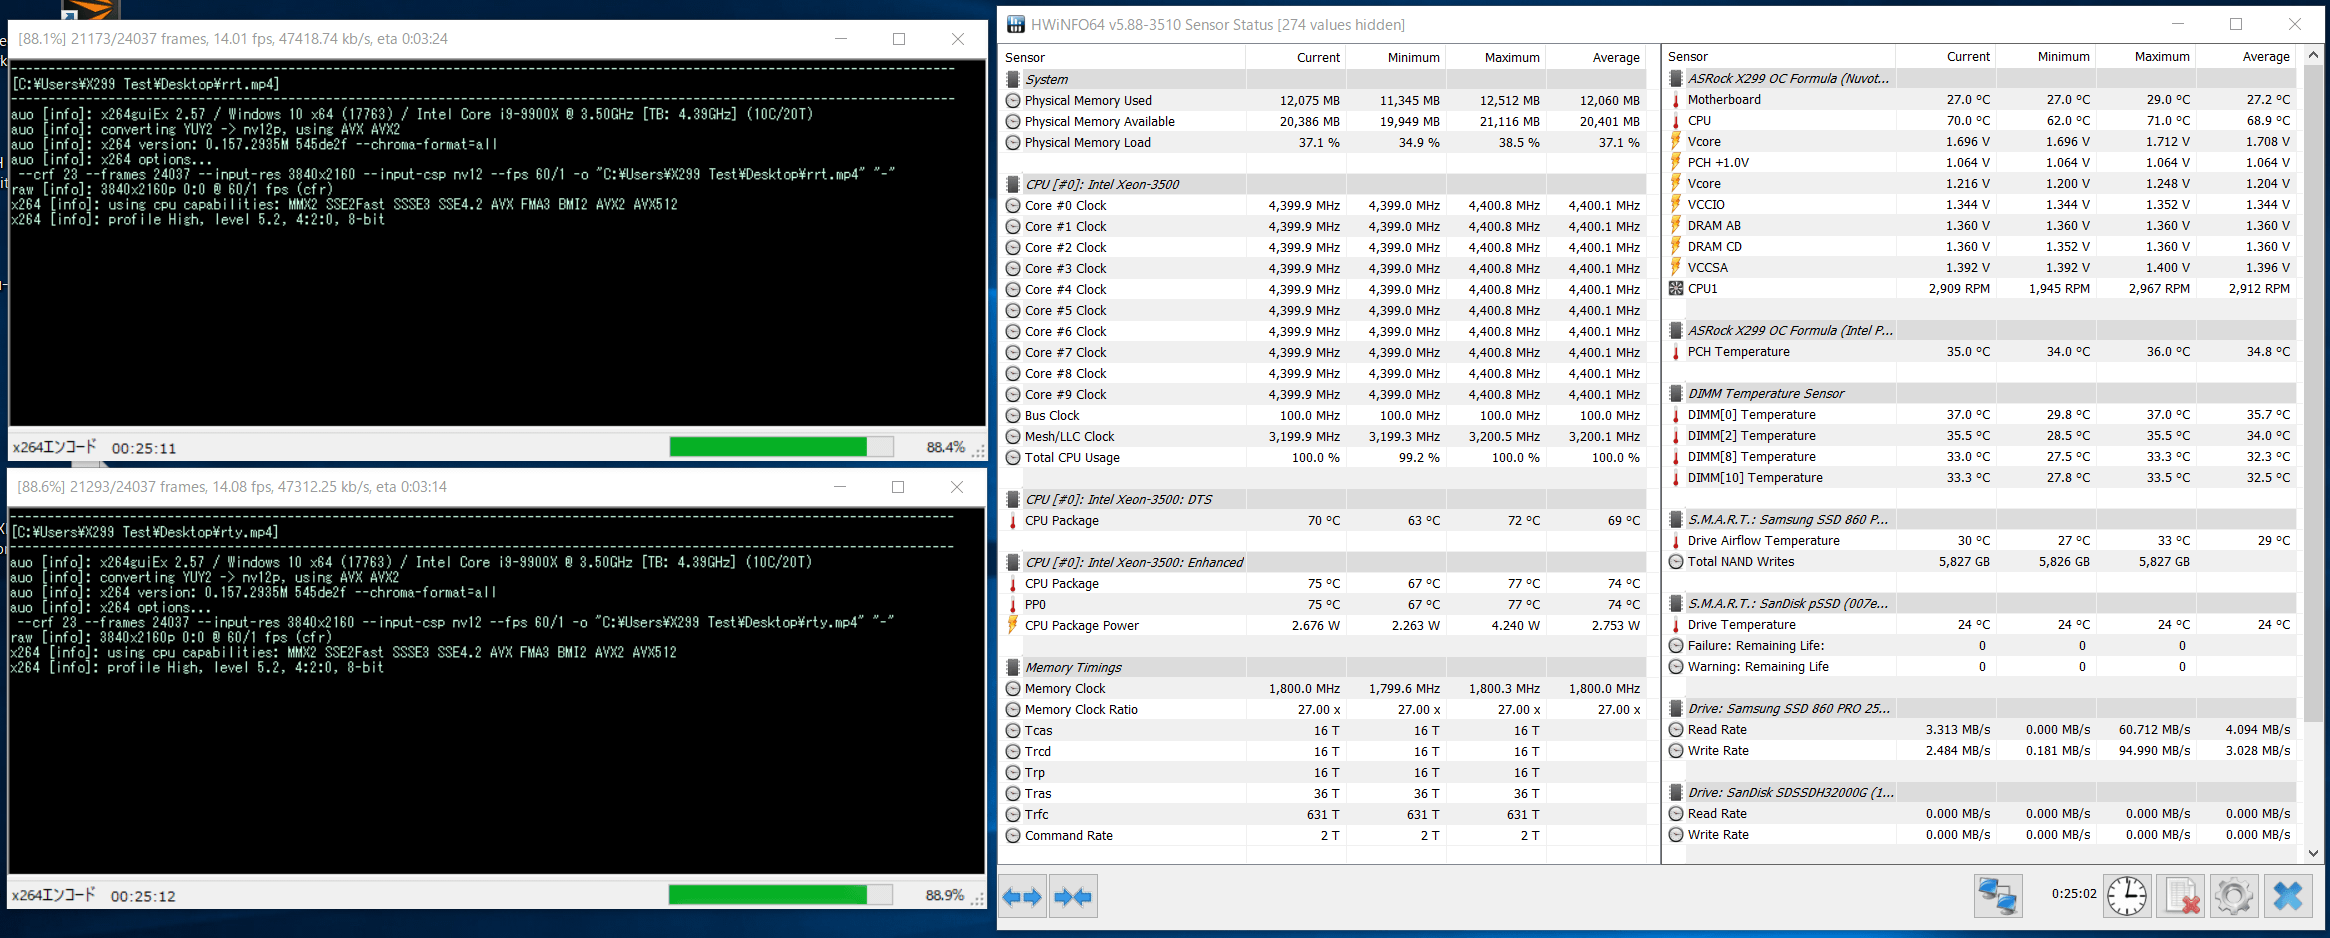Select CPU [#0]: Intel Xeon-3500 section header
2330x938 pixels.
tap(1102, 185)
